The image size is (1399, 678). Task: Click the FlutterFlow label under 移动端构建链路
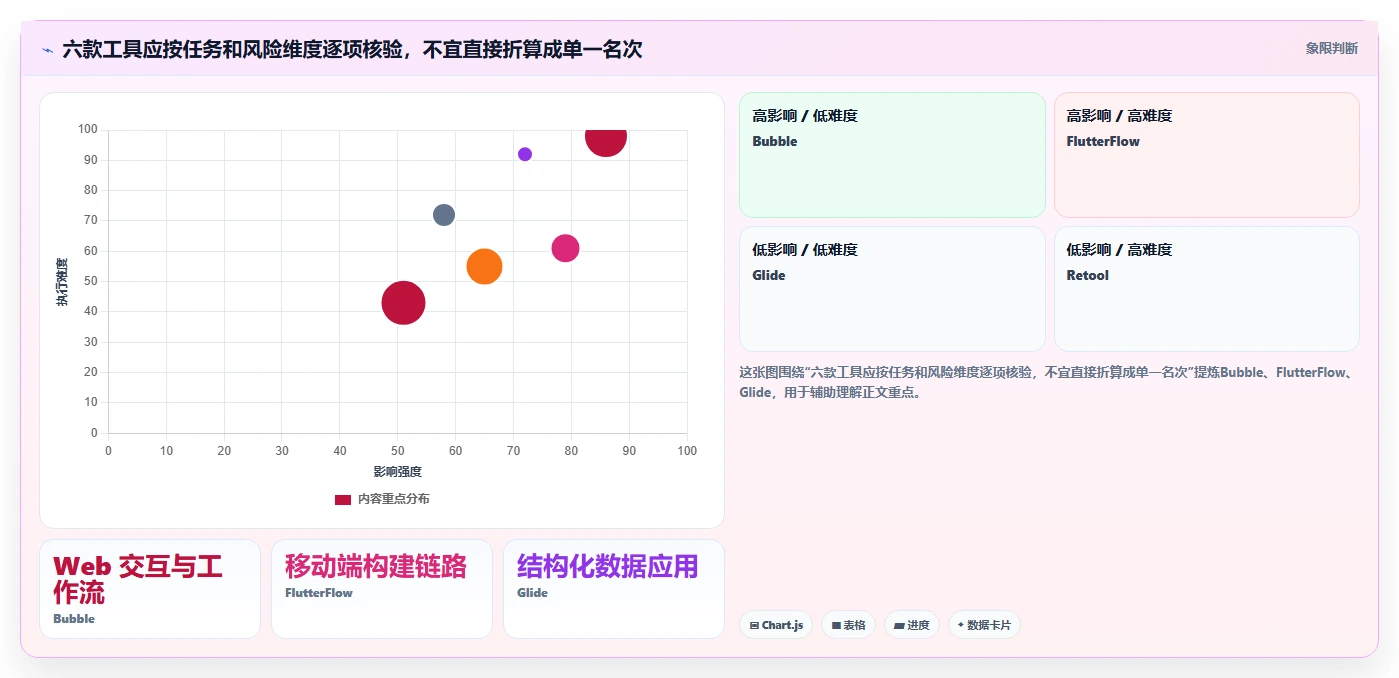pyautogui.click(x=319, y=593)
